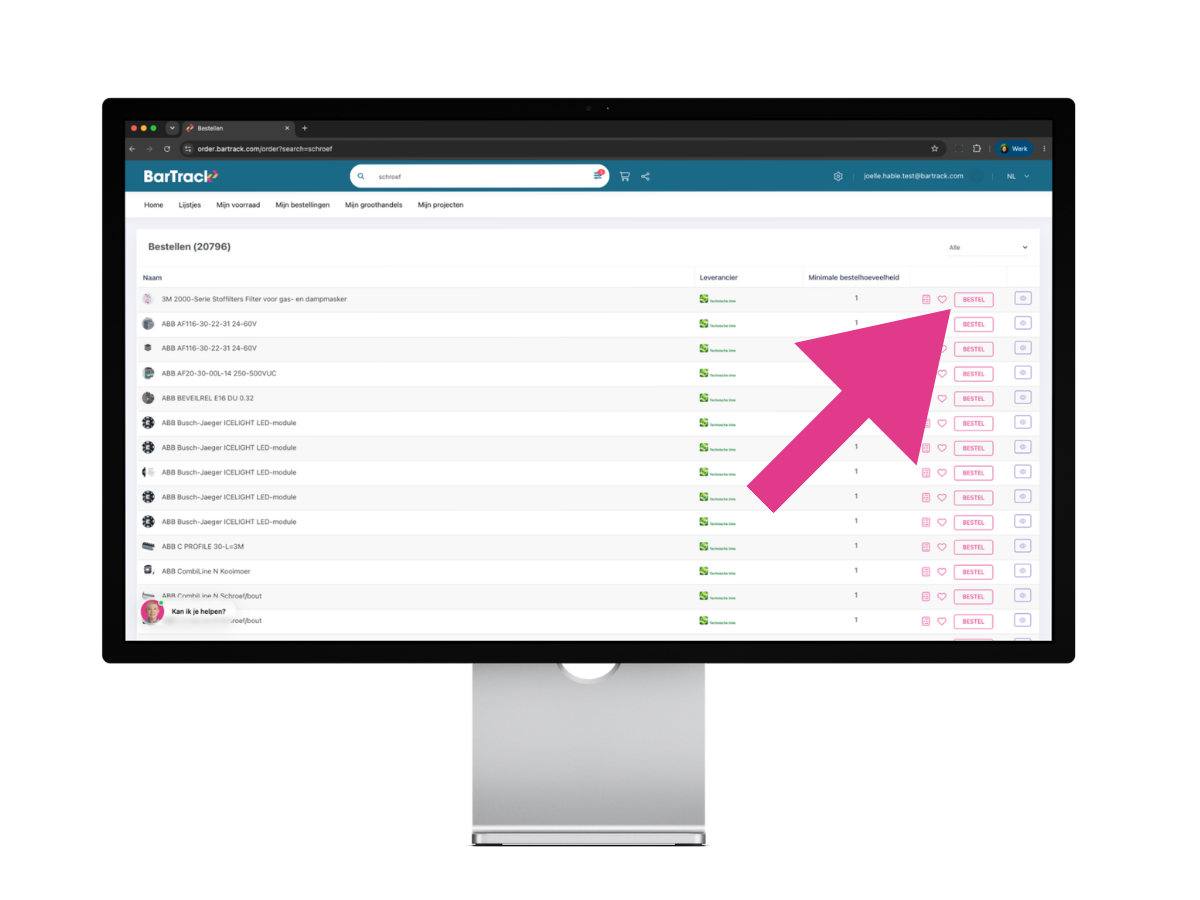The height and width of the screenshot is (900, 1200).
Task: Expand the NL language dropdown
Action: (x=1018, y=176)
